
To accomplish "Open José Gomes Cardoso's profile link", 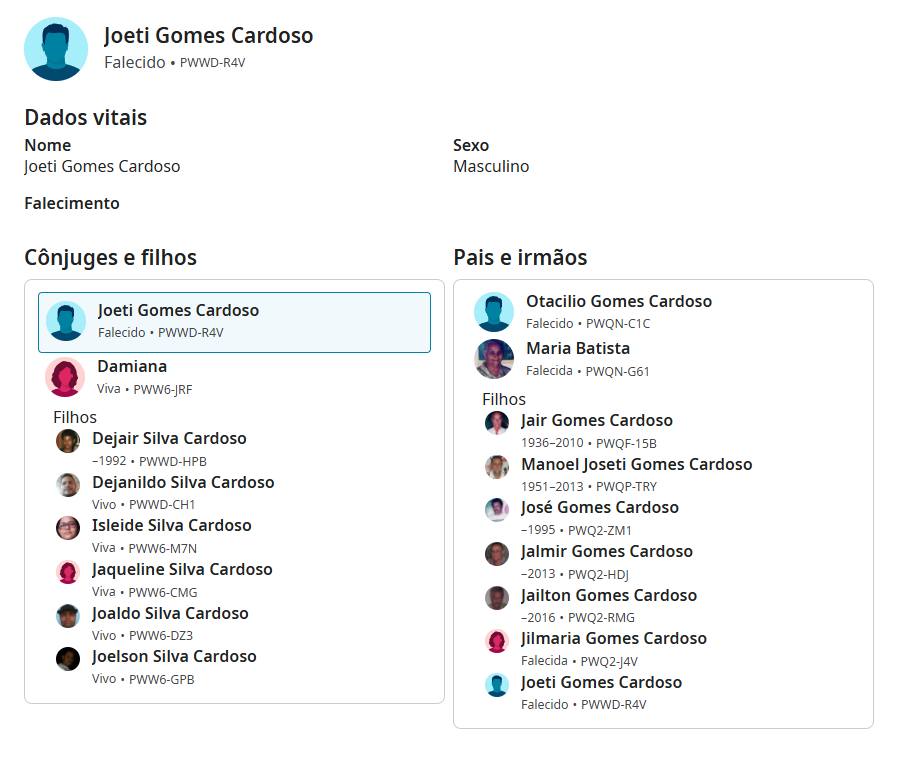I will pos(600,507).
